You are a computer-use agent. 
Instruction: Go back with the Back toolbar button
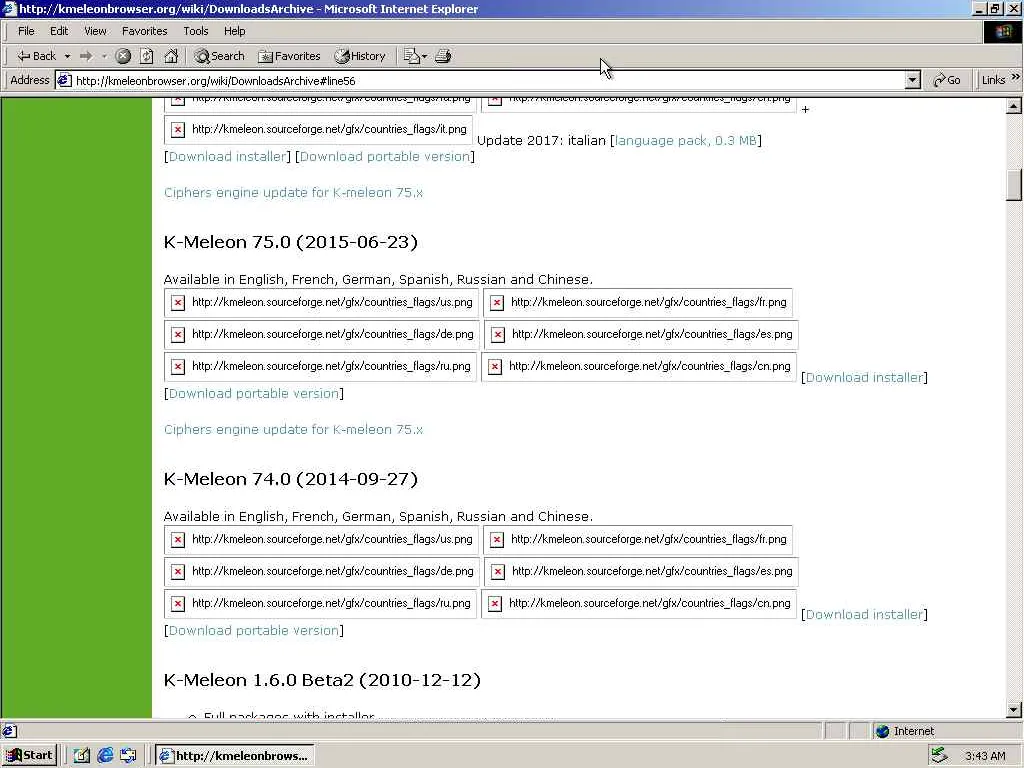coord(36,56)
